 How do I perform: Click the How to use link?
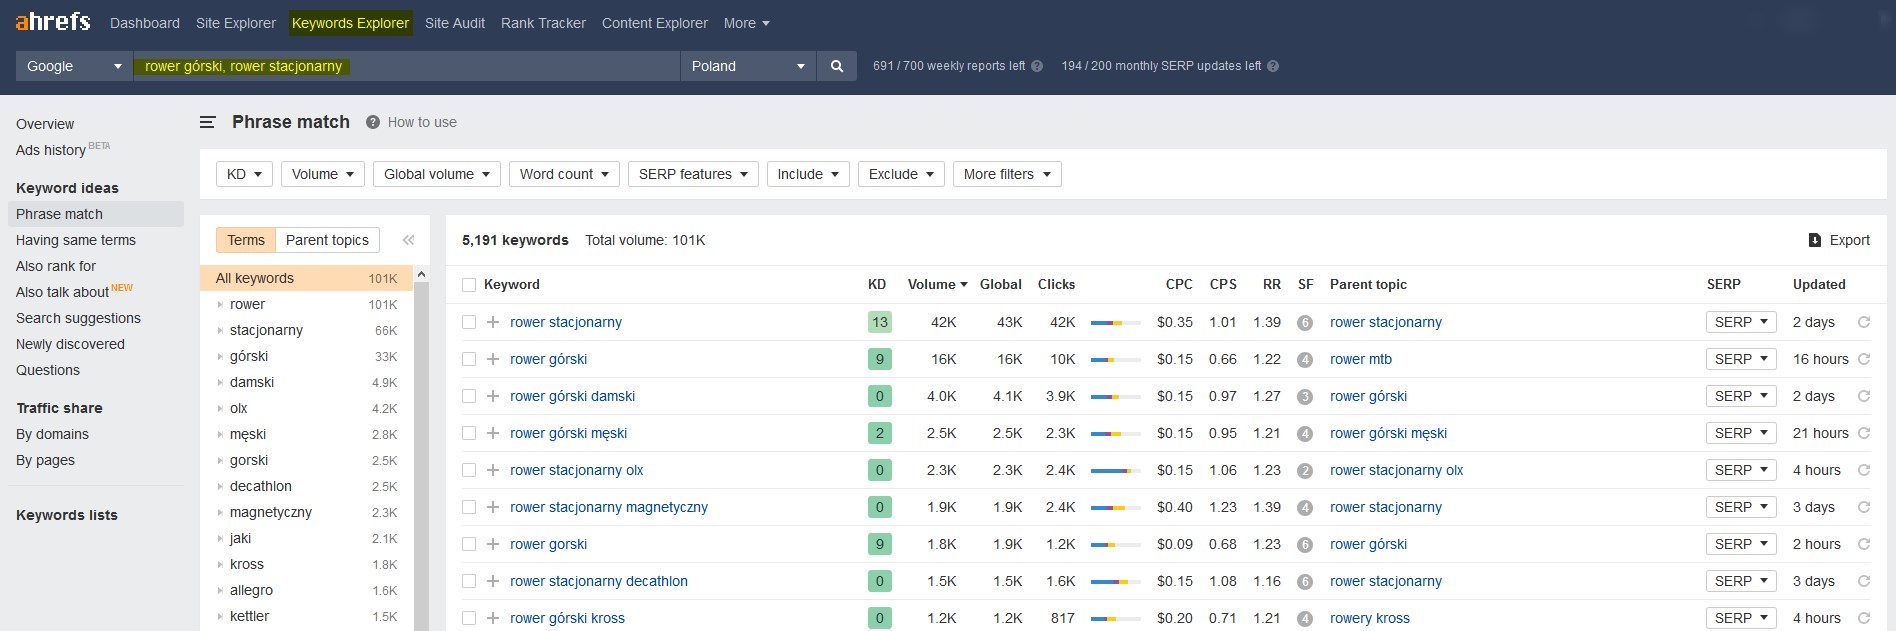point(422,122)
